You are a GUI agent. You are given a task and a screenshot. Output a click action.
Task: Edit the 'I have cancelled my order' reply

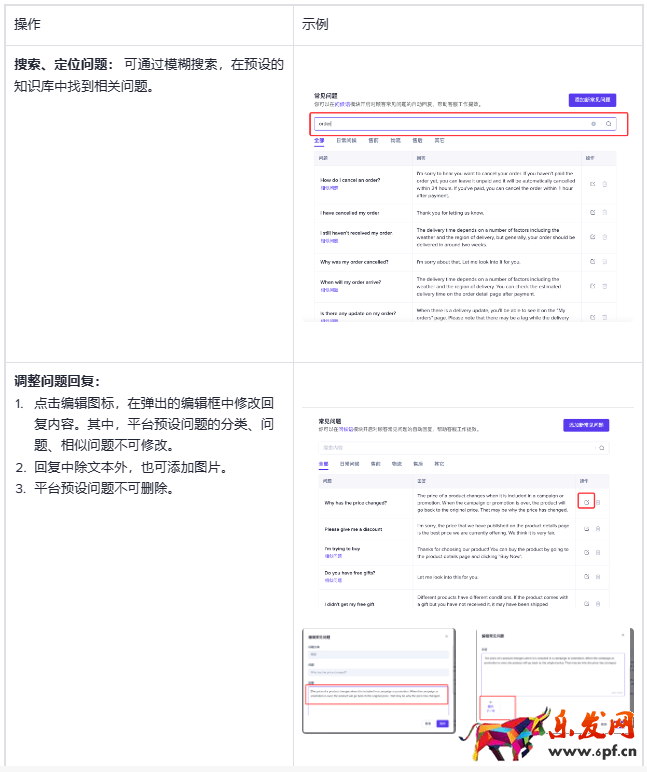click(x=592, y=213)
